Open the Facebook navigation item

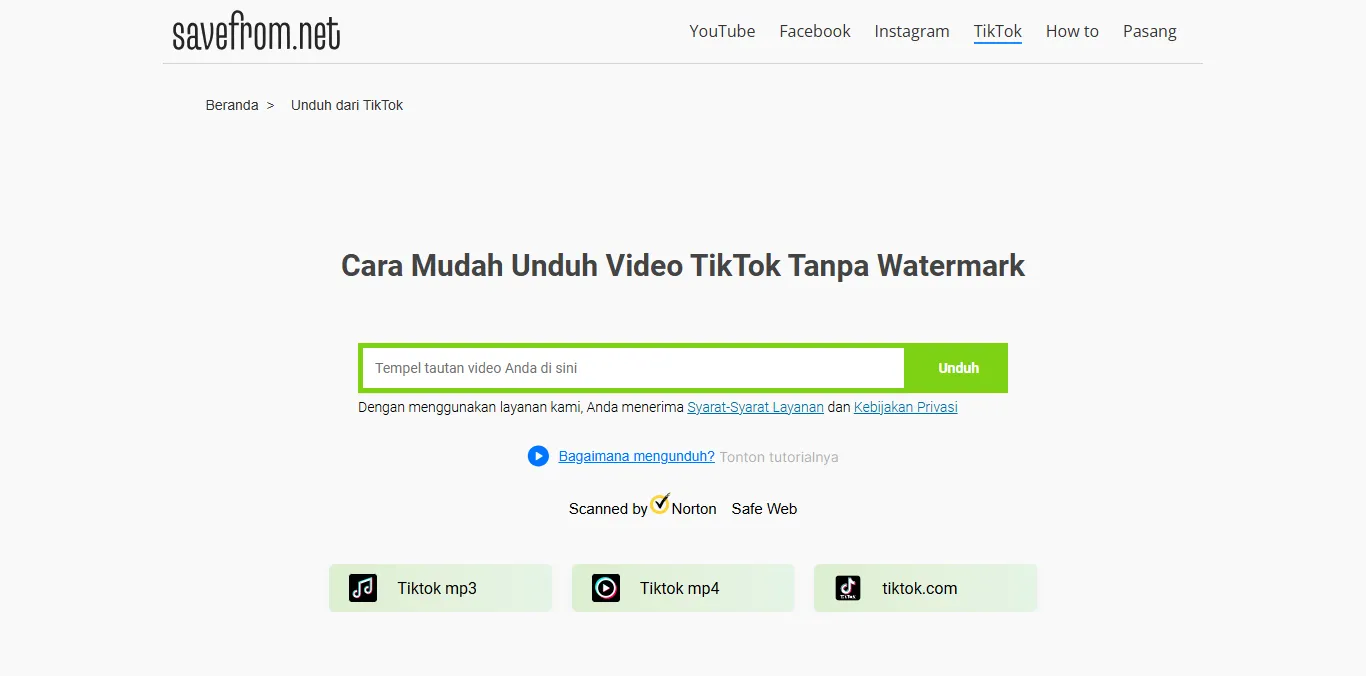[815, 31]
